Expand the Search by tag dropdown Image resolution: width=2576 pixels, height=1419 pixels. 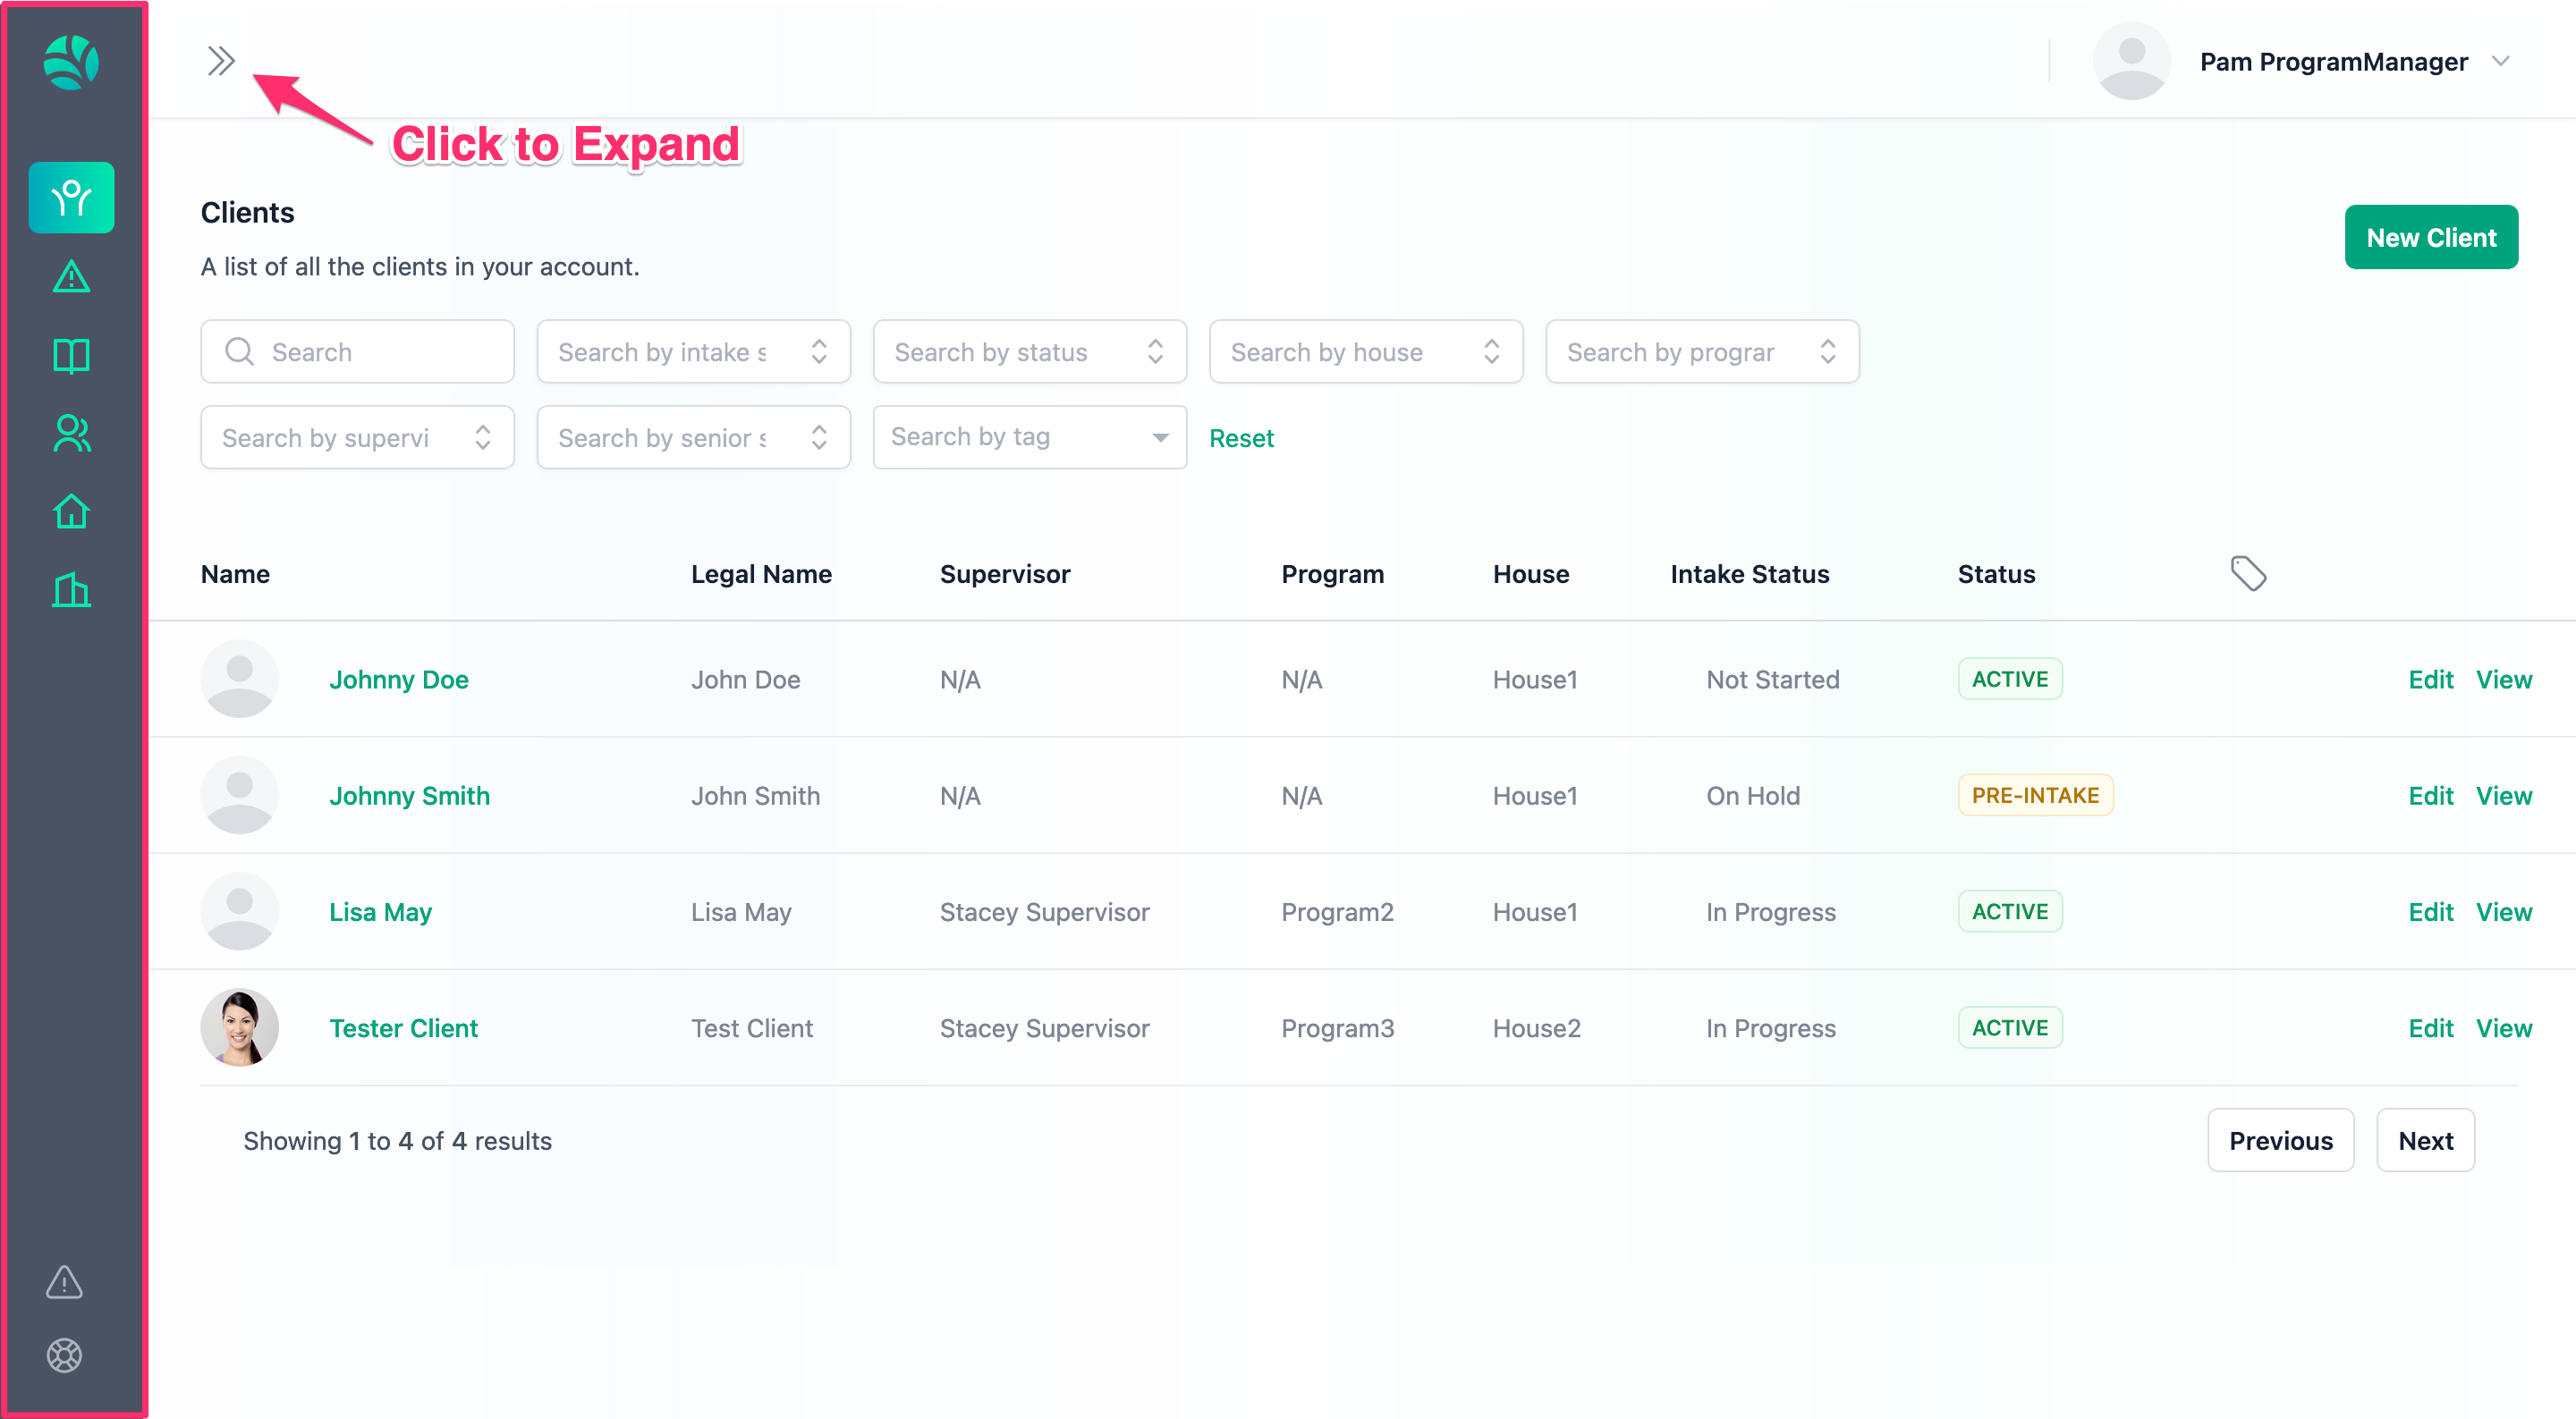(x=1029, y=437)
